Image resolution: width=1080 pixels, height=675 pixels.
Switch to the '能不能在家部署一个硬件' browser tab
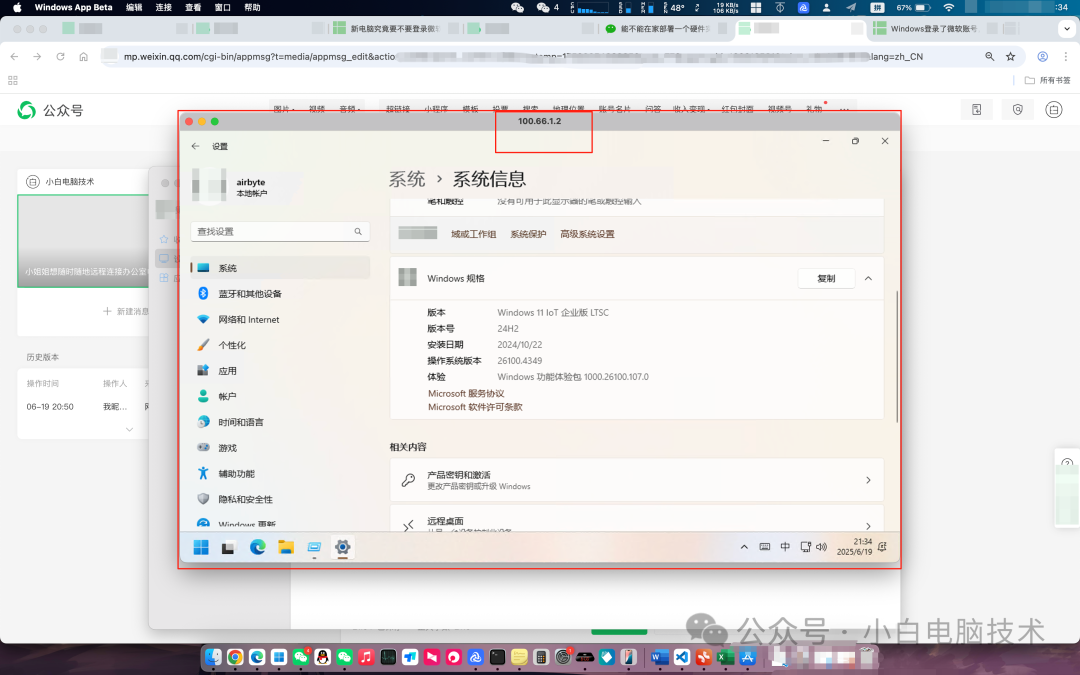(x=663, y=29)
